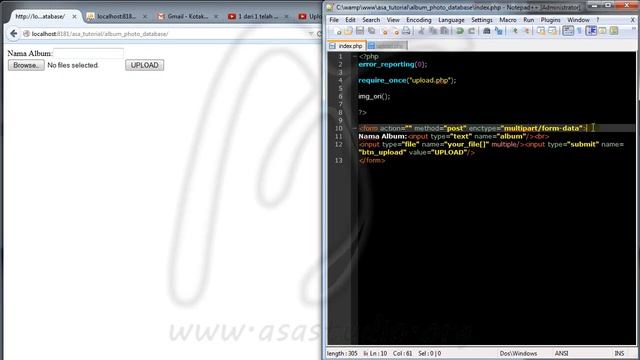640x360 pixels.
Task: Open Find with the binoculars icon
Action: (x=487, y=31)
